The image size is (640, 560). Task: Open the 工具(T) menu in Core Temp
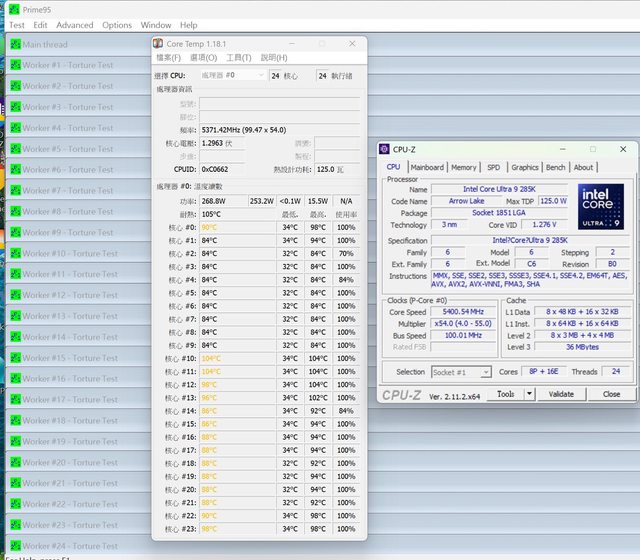tap(239, 58)
